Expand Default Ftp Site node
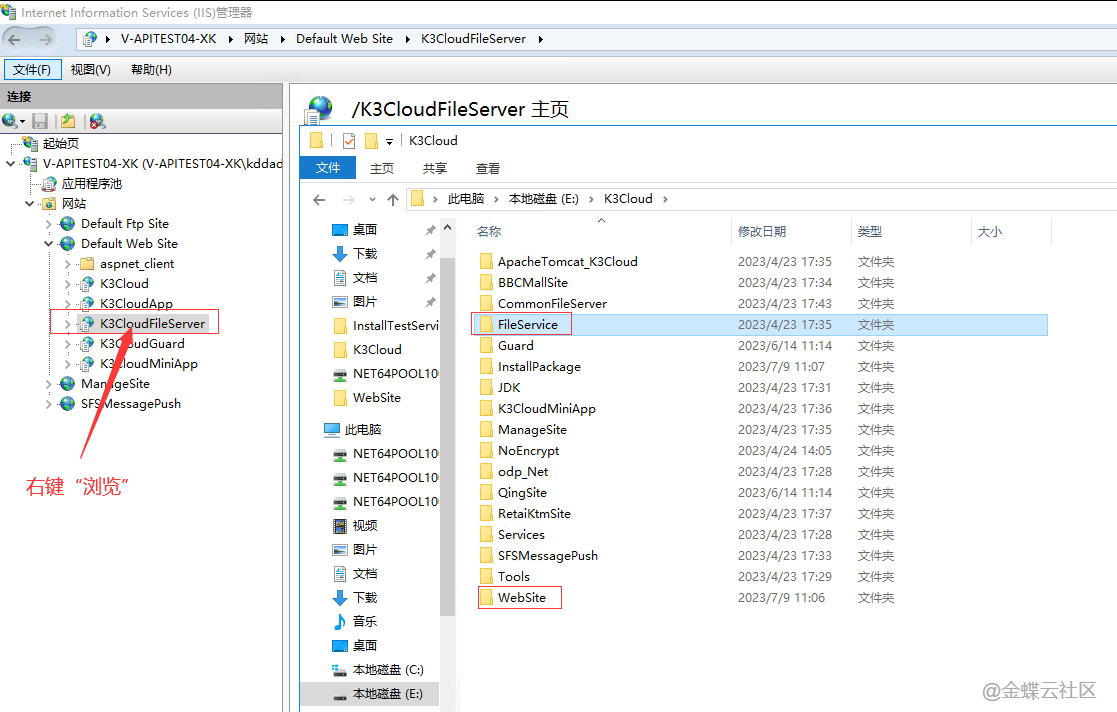The image size is (1117, 712). coord(48,224)
